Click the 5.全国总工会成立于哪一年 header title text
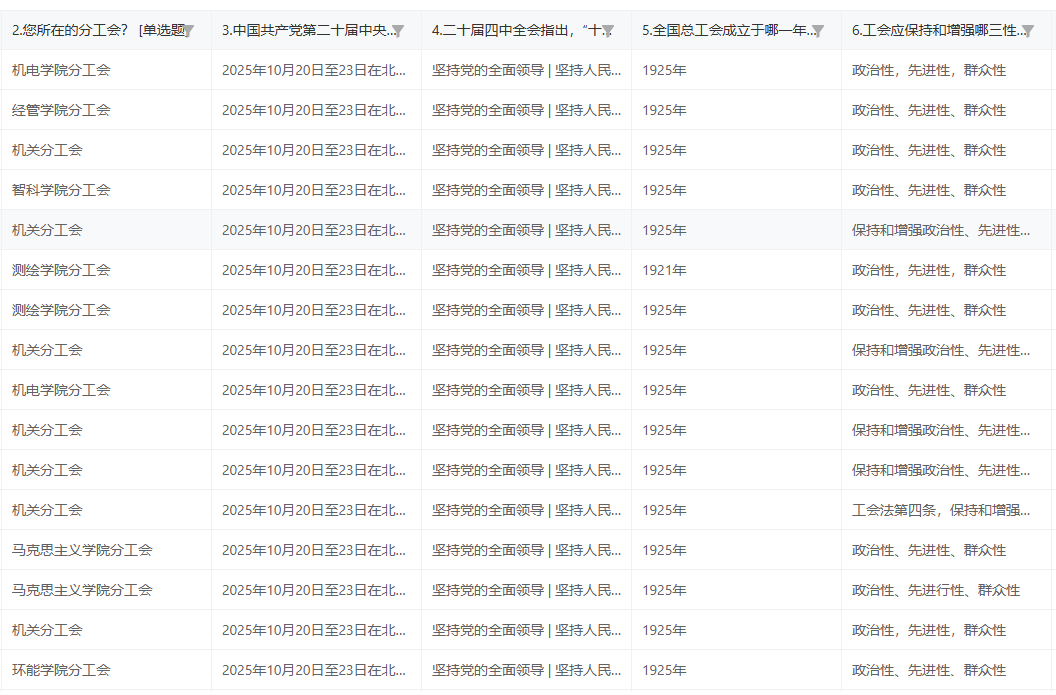The width and height of the screenshot is (1056, 695). coord(727,30)
